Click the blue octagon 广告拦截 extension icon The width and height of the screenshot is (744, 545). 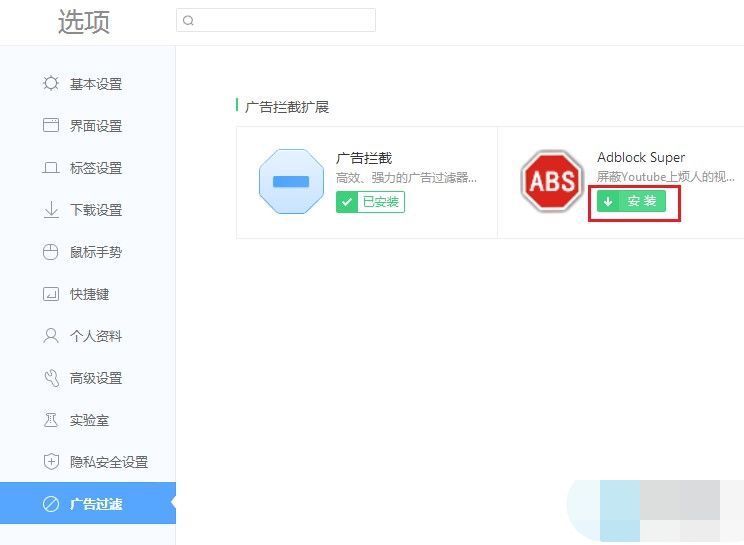(291, 181)
